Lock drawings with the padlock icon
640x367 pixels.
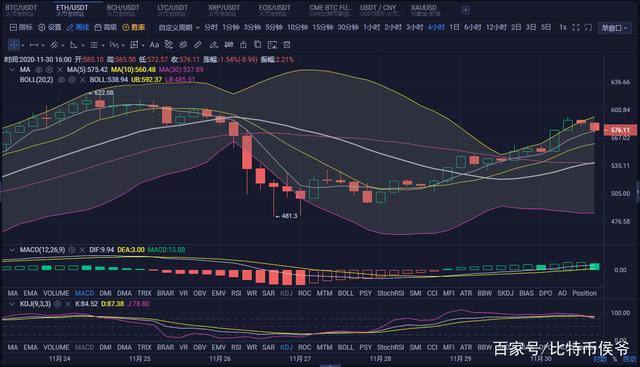point(243,44)
